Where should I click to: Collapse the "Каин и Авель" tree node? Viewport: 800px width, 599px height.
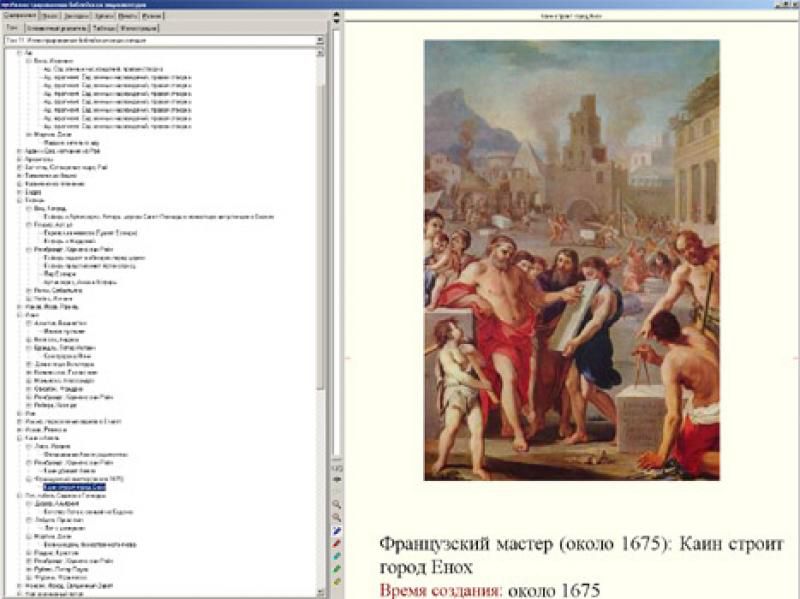point(20,437)
